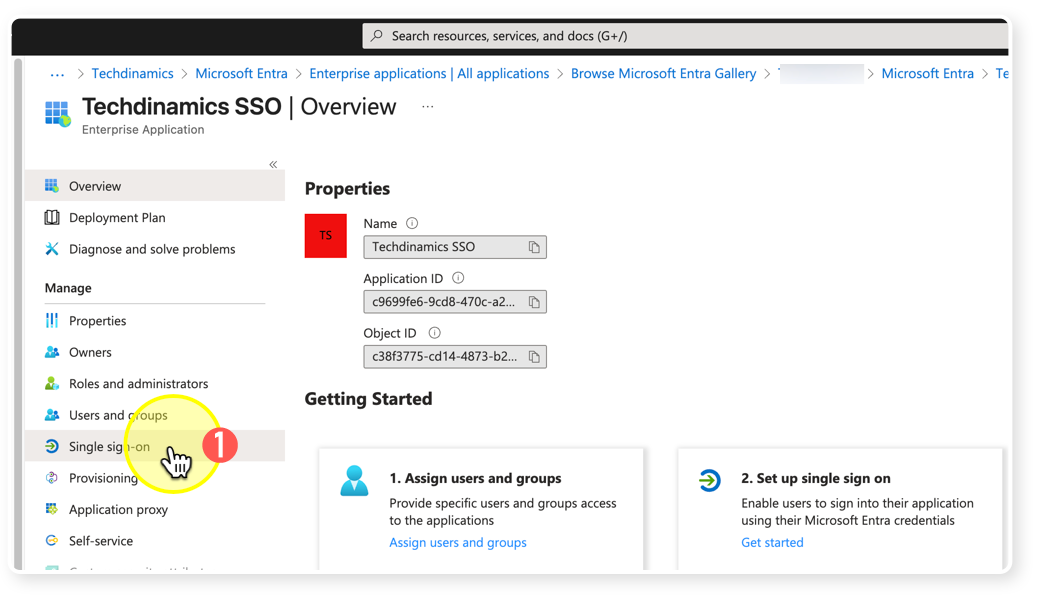This screenshot has height=611, width=1046.
Task: Click the Set up single sign on card icon
Action: click(709, 480)
